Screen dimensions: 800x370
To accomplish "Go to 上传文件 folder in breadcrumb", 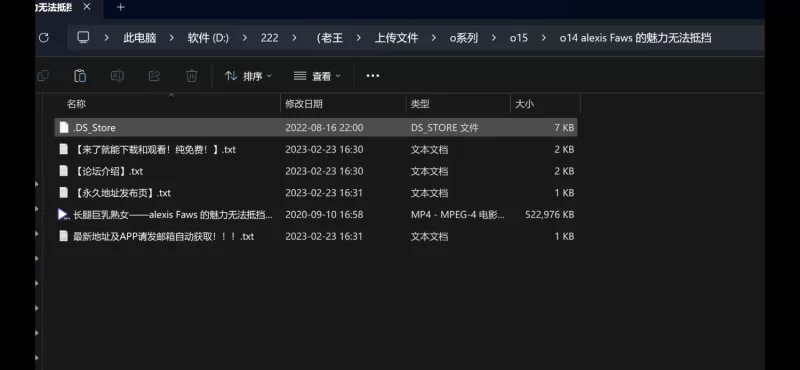I will 396,38.
